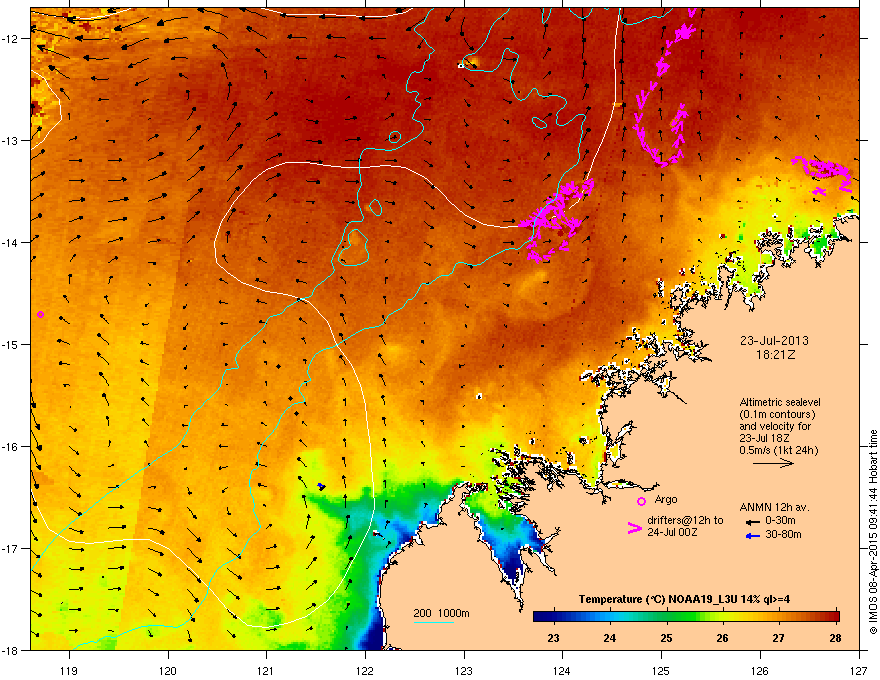
Task: Click the longitude axis label 122
Action: tap(365, 670)
